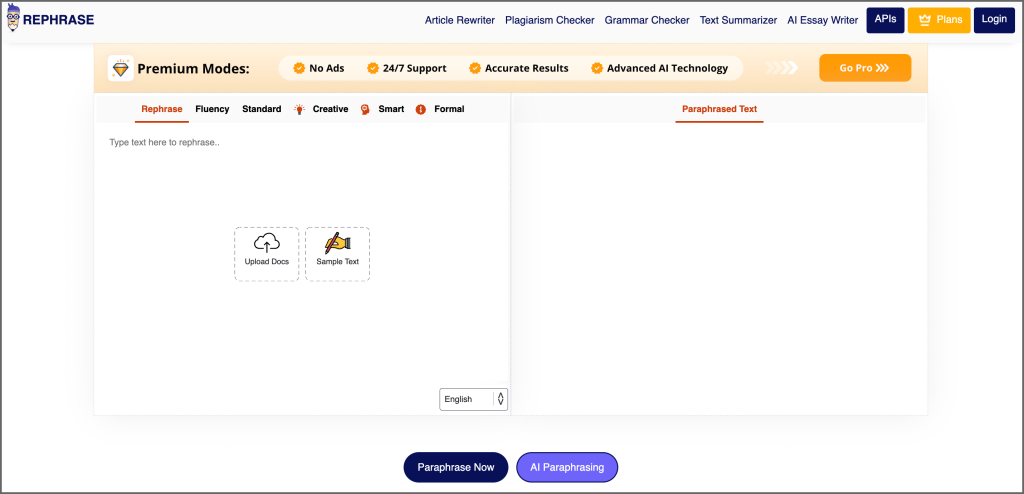This screenshot has width=1024, height=494.
Task: Switch to the Standard mode tab
Action: point(261,109)
